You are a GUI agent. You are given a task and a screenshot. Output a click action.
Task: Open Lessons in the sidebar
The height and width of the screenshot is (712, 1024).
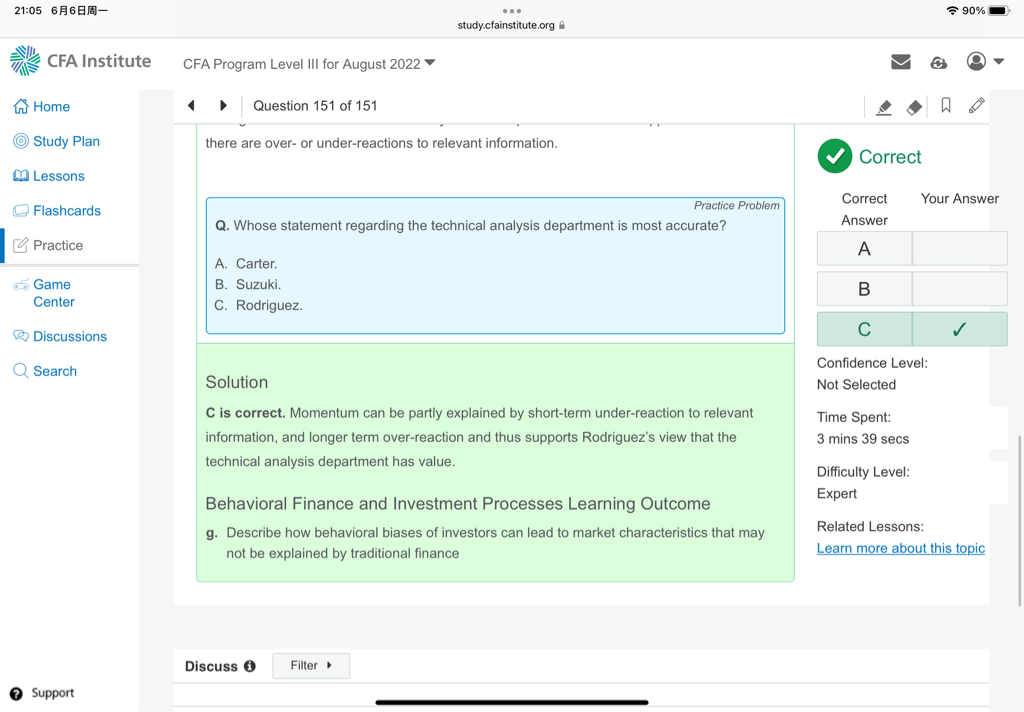49,176
